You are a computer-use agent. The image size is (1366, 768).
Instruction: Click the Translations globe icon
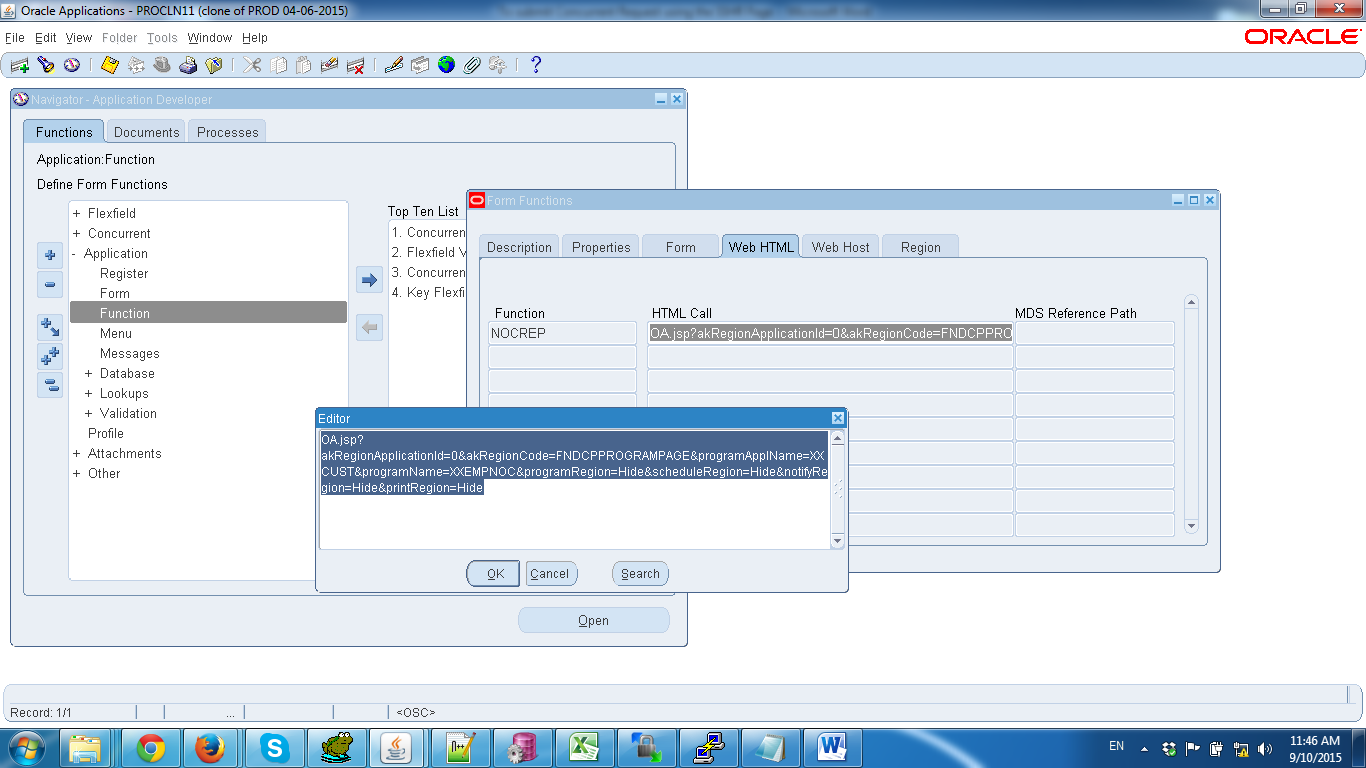point(446,65)
